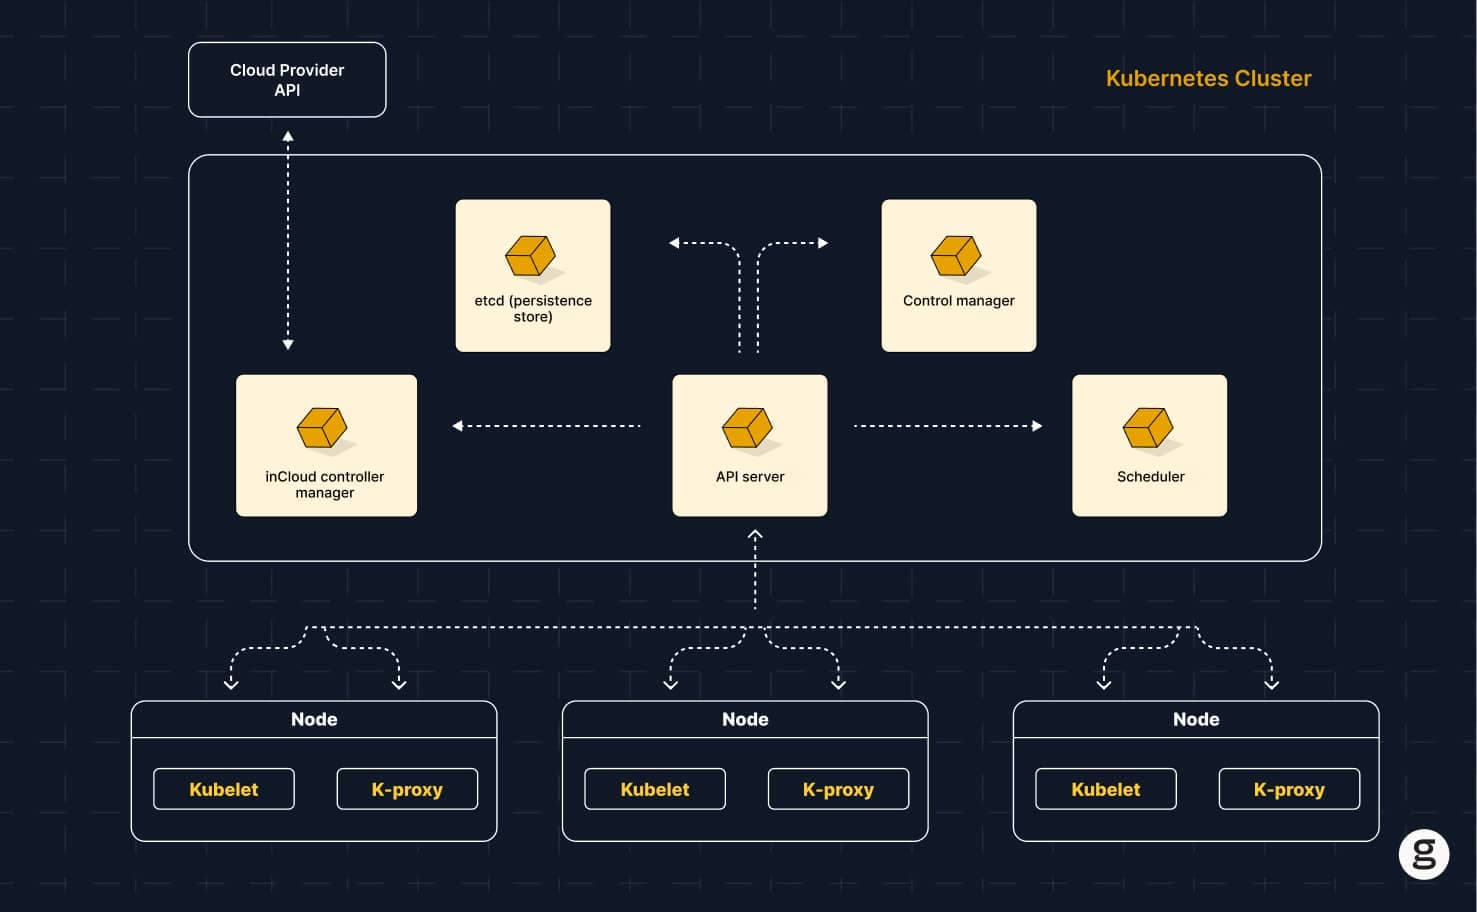Click the Kubelet box in right Node
Viewport: 1477px width, 912px height.
(x=1106, y=789)
